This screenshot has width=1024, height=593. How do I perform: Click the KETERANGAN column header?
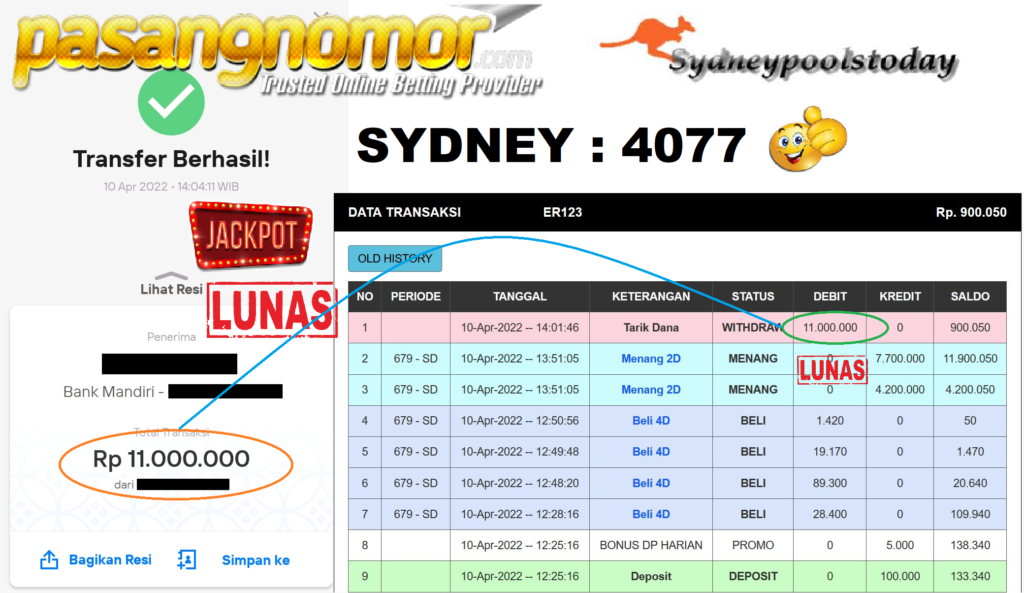tap(650, 296)
